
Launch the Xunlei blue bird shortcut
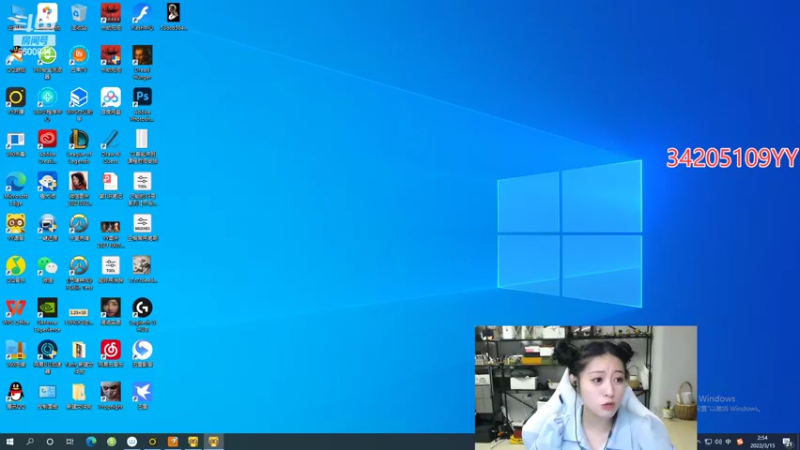pyautogui.click(x=142, y=396)
